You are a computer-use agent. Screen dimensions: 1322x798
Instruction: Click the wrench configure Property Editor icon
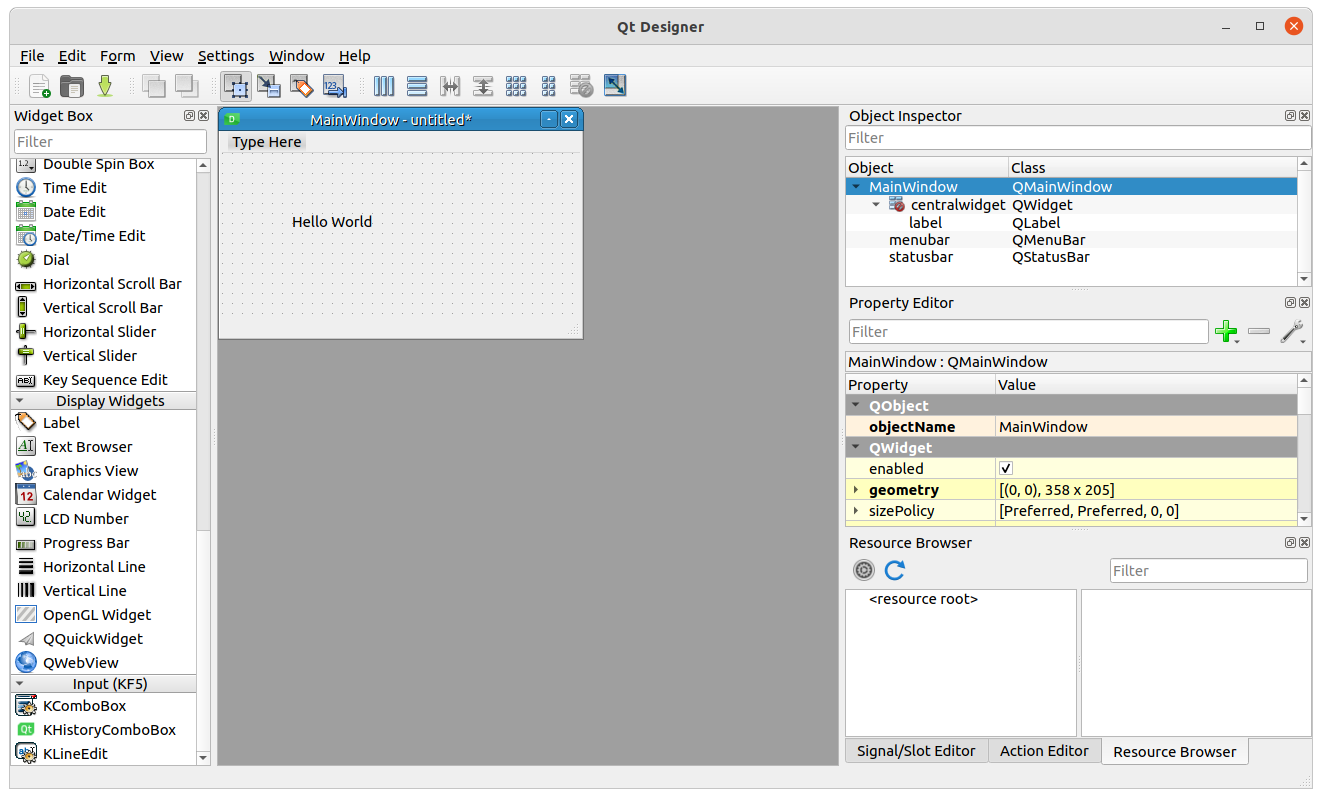point(1292,332)
